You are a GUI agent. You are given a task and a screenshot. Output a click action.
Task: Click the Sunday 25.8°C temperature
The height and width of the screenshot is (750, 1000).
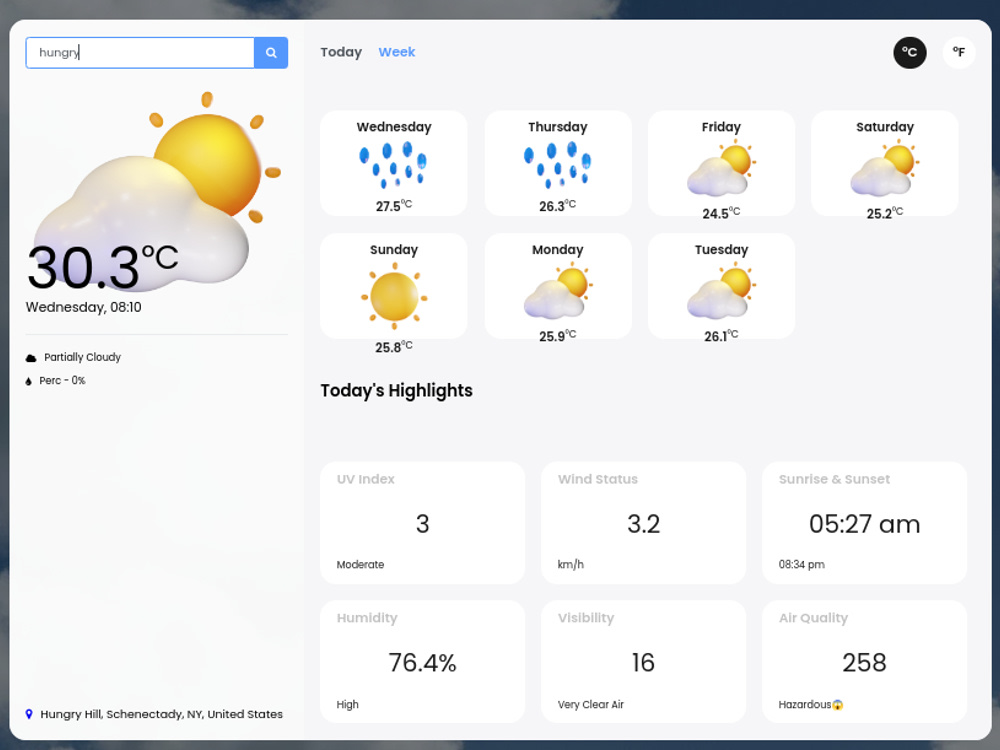click(393, 348)
